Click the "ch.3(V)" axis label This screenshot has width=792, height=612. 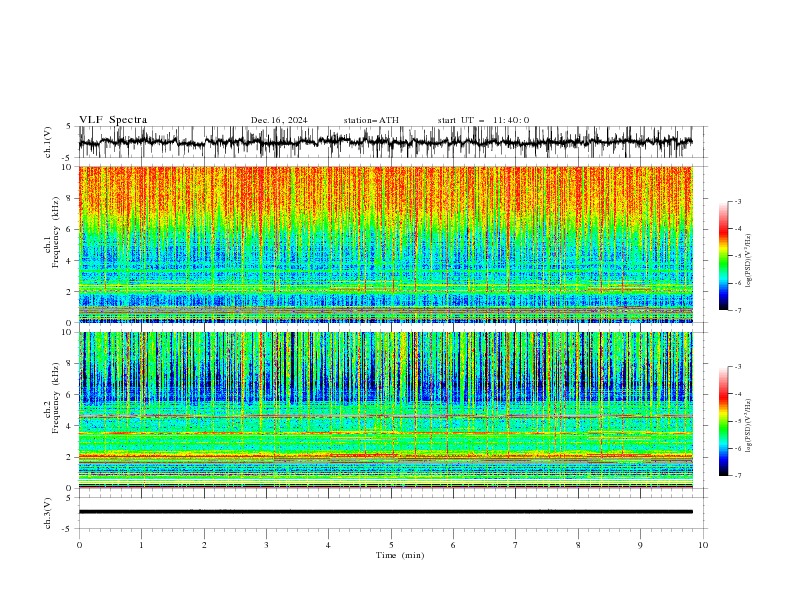click(x=48, y=513)
